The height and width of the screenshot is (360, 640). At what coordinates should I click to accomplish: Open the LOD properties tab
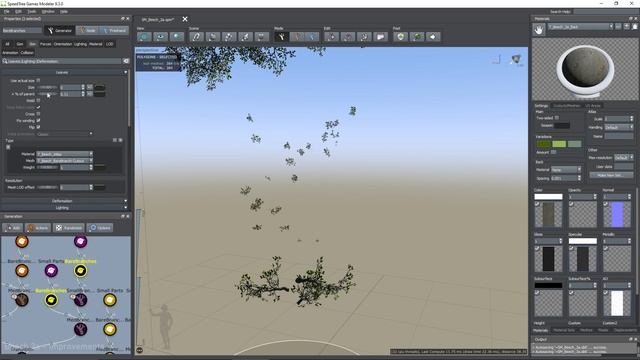[110, 44]
